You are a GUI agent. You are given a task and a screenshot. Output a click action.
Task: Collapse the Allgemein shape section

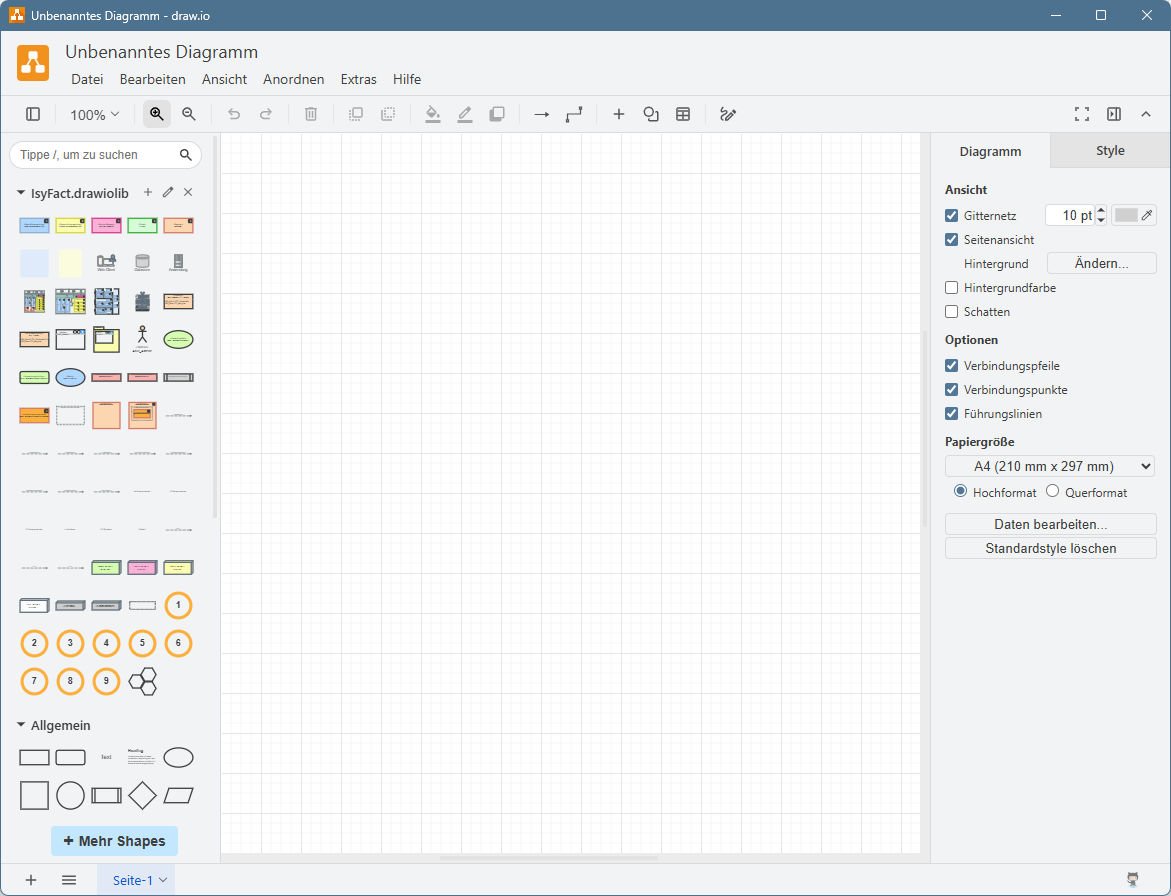pos(21,725)
